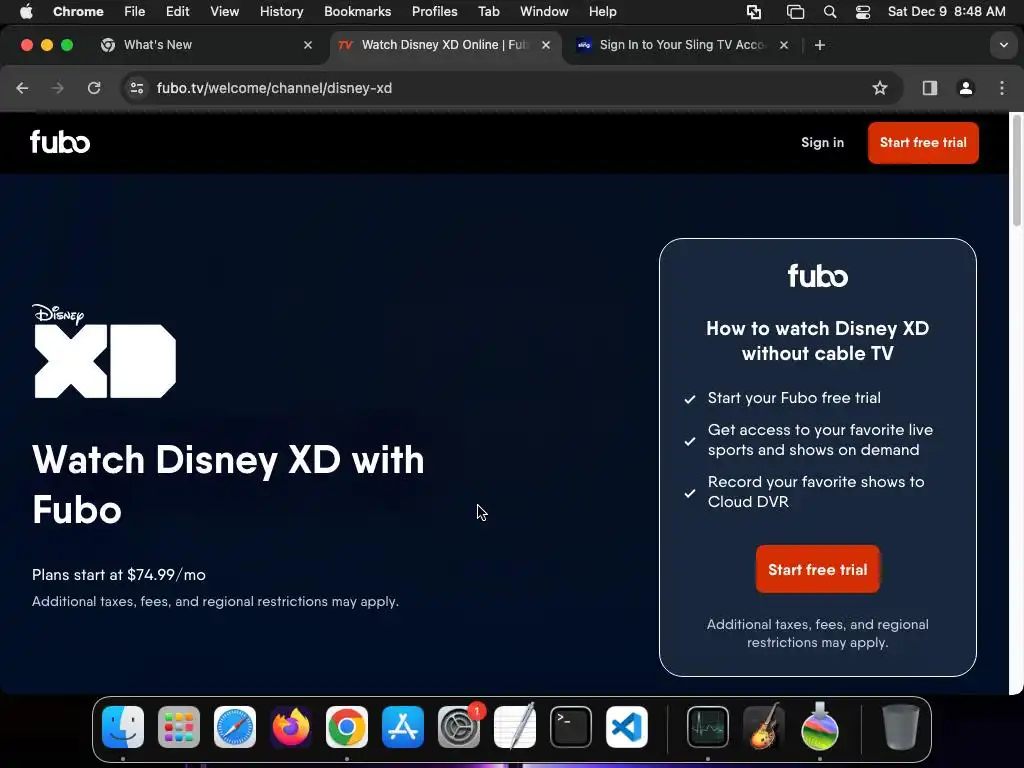Close the Watch Disney XD Online tab
This screenshot has width=1024, height=768.
coord(546,45)
